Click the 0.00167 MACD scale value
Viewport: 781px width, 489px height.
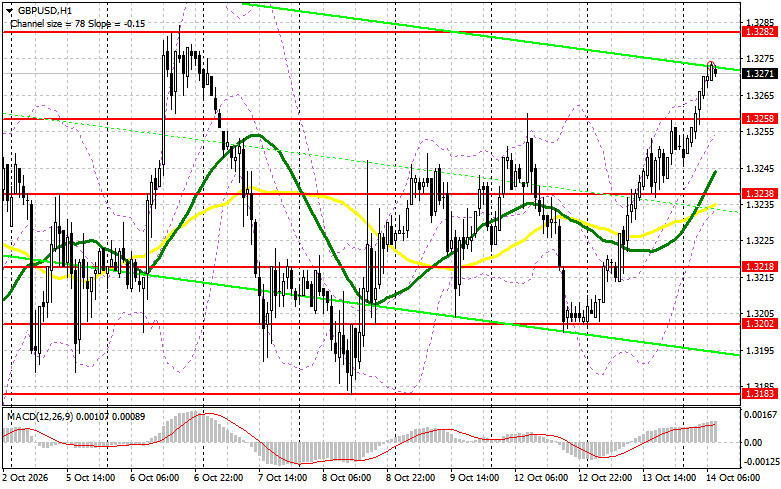point(760,414)
